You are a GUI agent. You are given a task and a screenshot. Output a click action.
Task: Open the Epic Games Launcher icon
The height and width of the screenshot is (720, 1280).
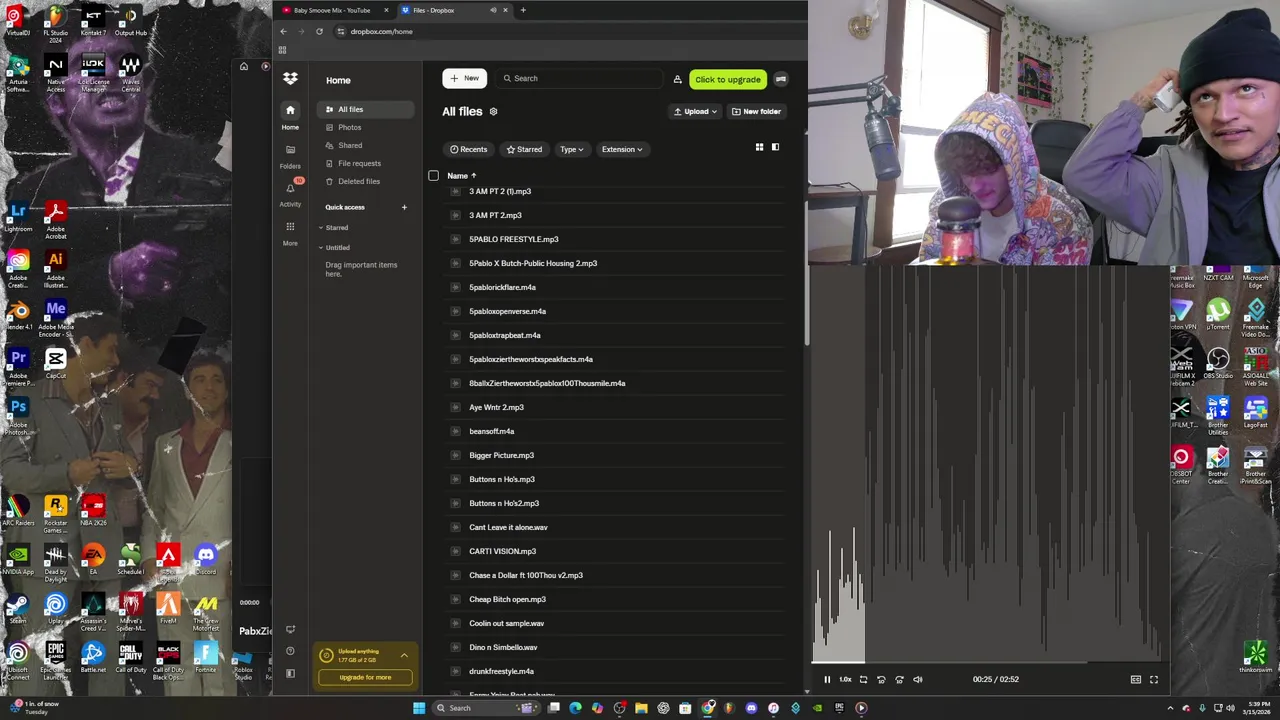click(55, 659)
